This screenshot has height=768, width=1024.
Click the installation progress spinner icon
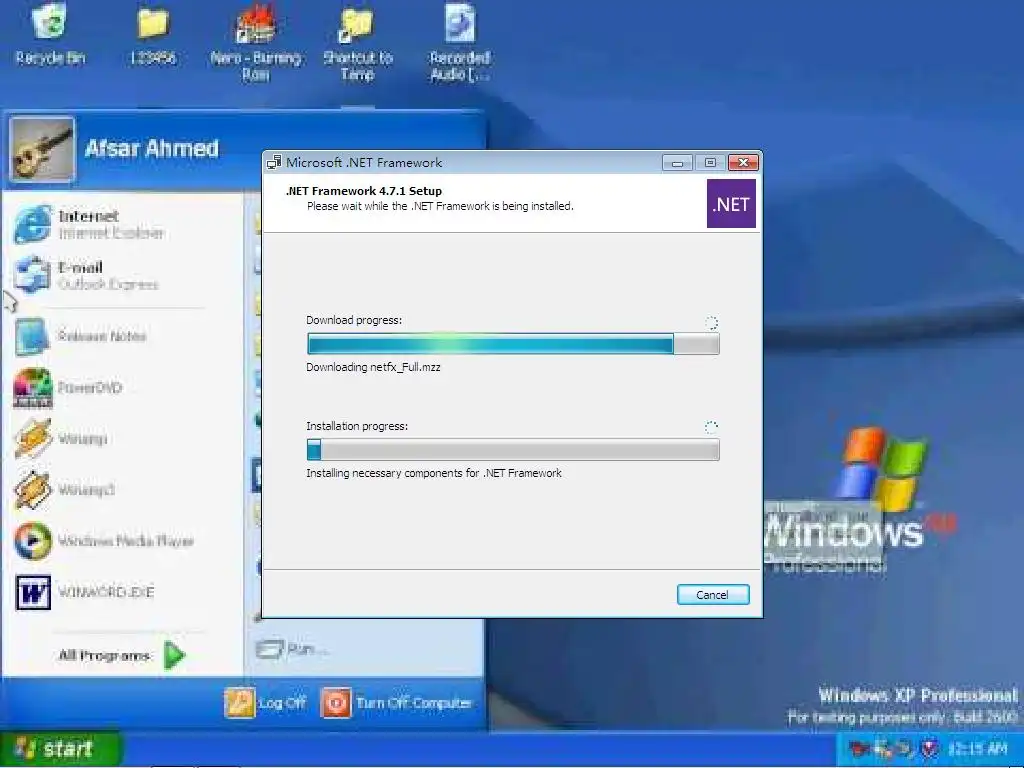pyautogui.click(x=711, y=427)
